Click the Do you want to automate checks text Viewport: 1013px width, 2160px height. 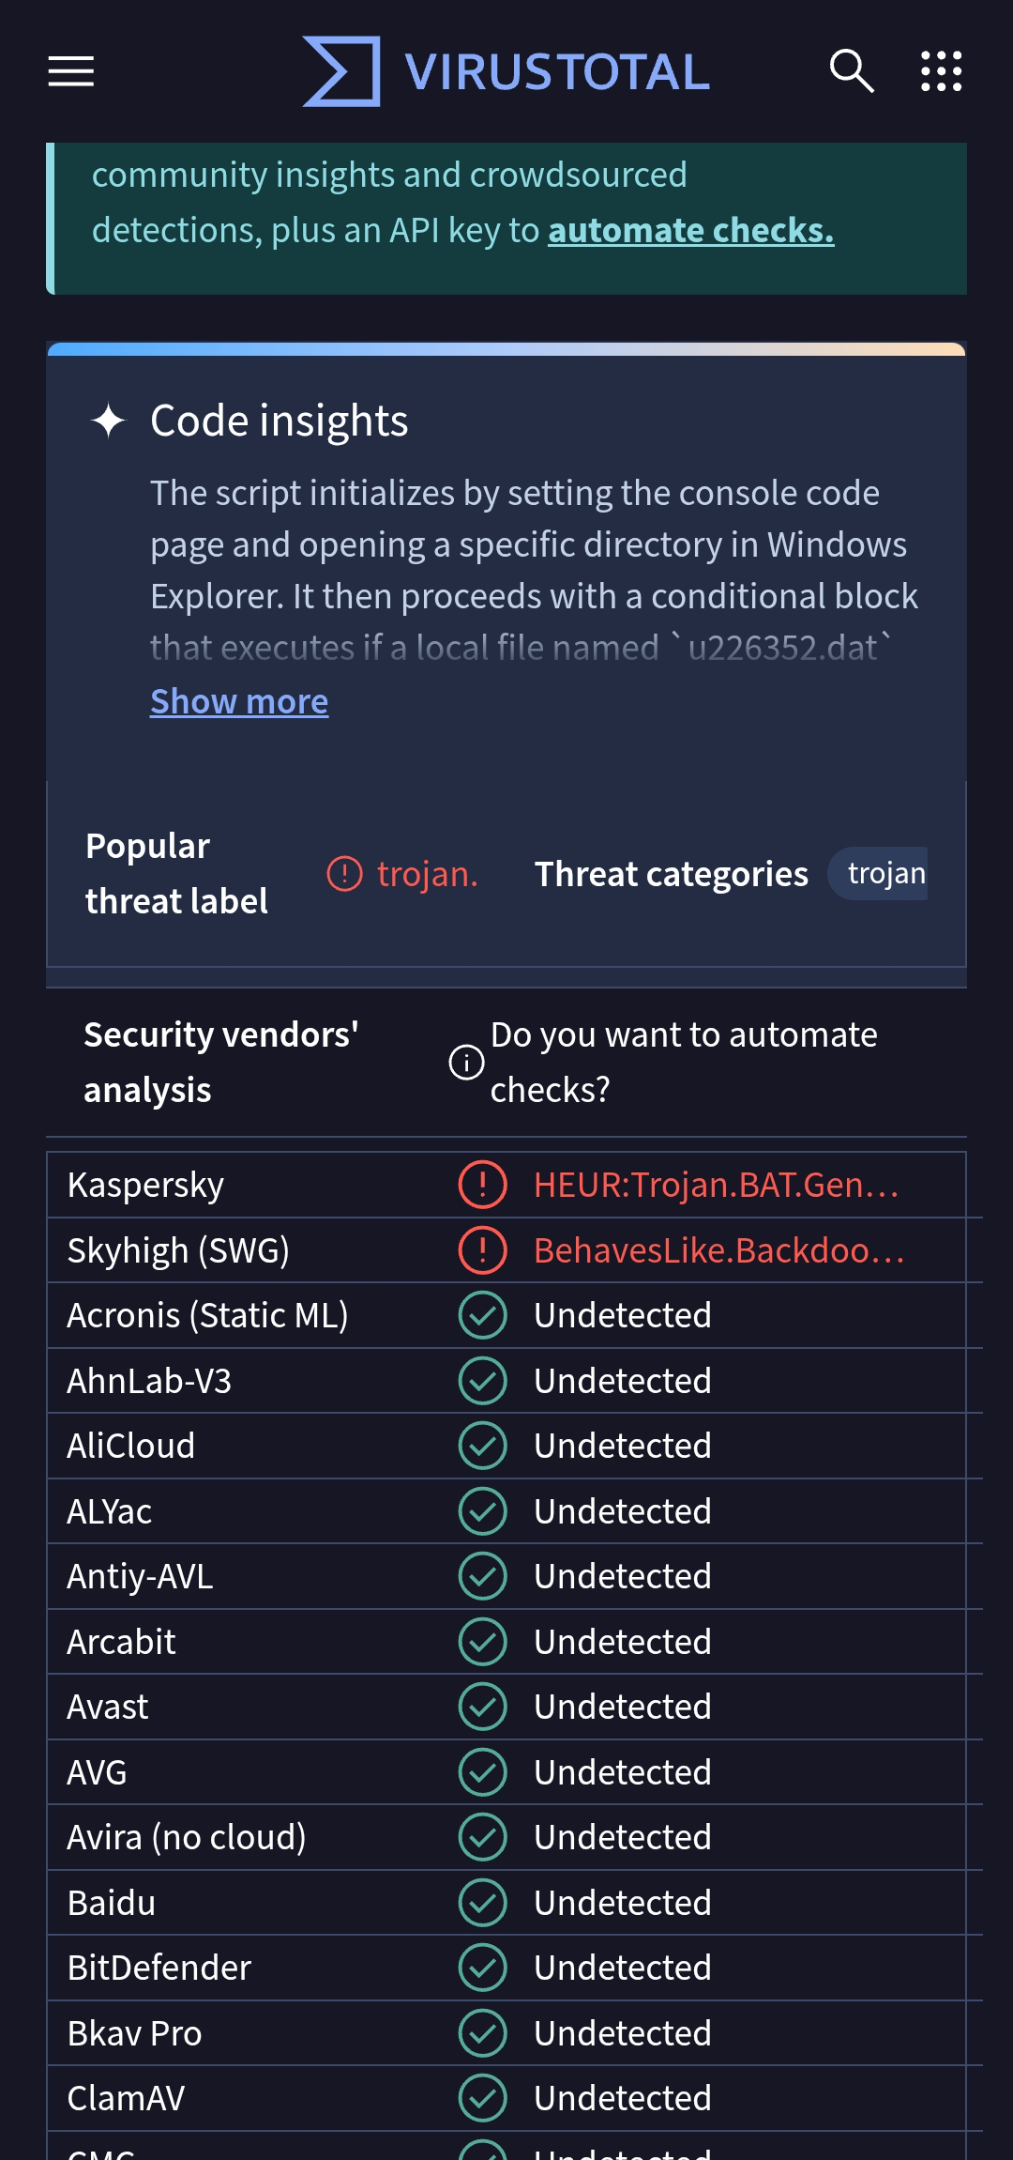pos(684,1062)
